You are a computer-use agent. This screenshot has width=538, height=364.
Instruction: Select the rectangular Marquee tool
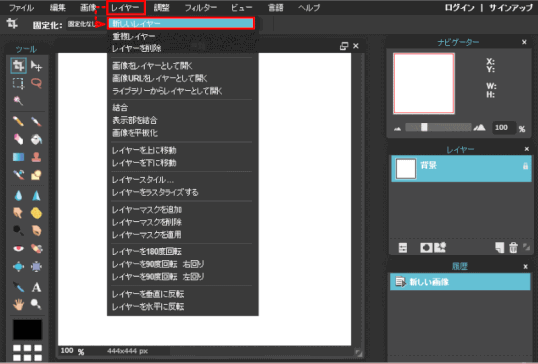click(18, 83)
